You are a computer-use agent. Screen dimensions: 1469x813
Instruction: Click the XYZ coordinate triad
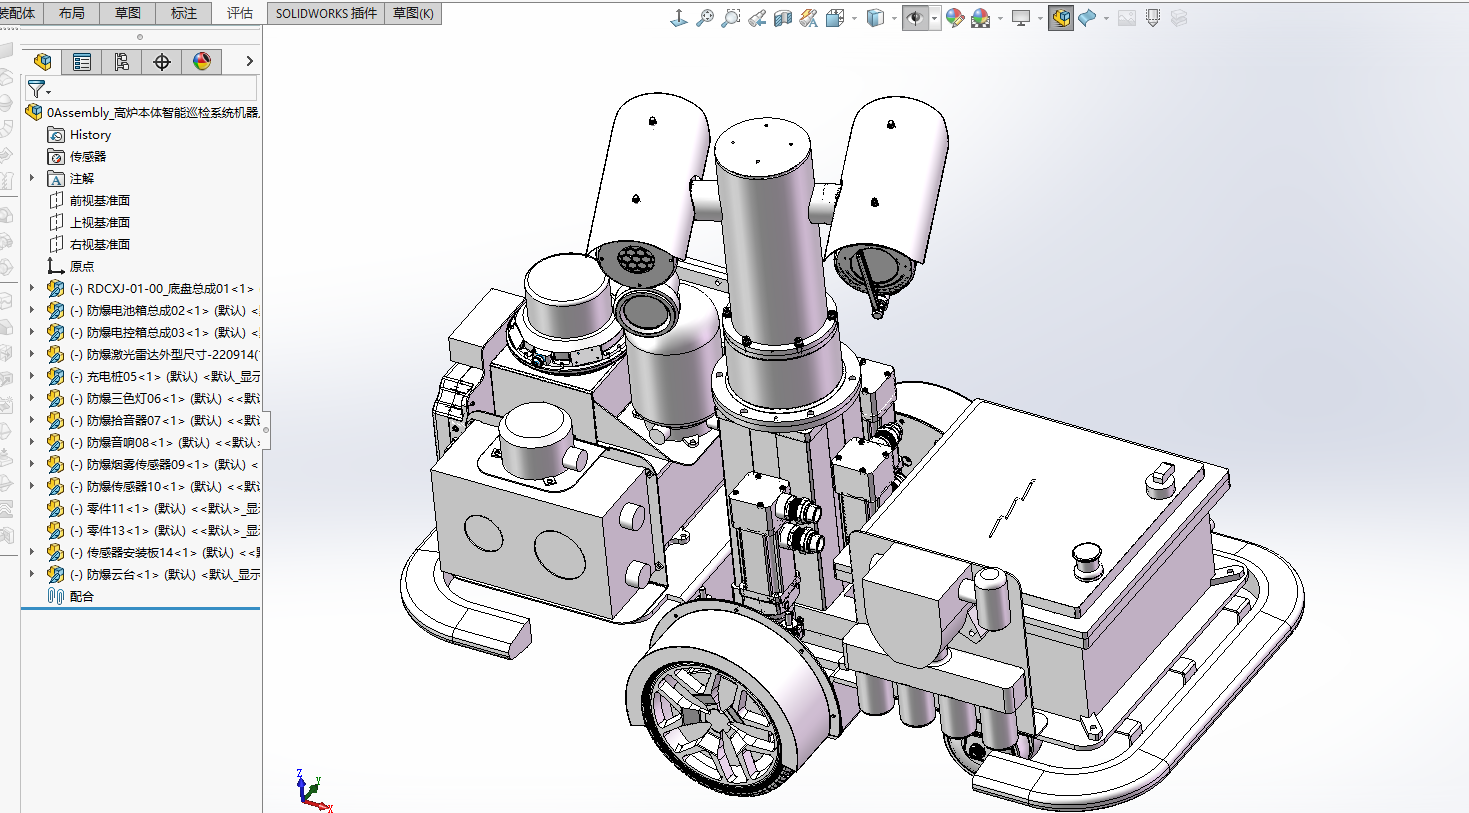tap(313, 791)
